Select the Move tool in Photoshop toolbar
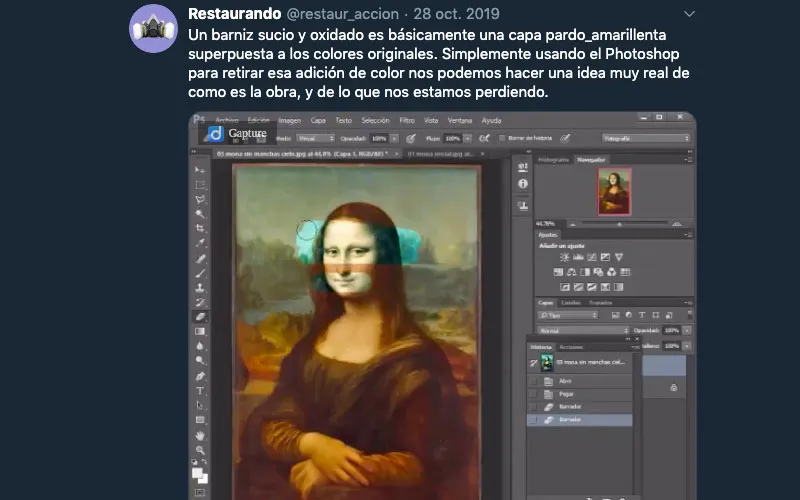Viewport: 800px width, 500px height. pyautogui.click(x=200, y=170)
